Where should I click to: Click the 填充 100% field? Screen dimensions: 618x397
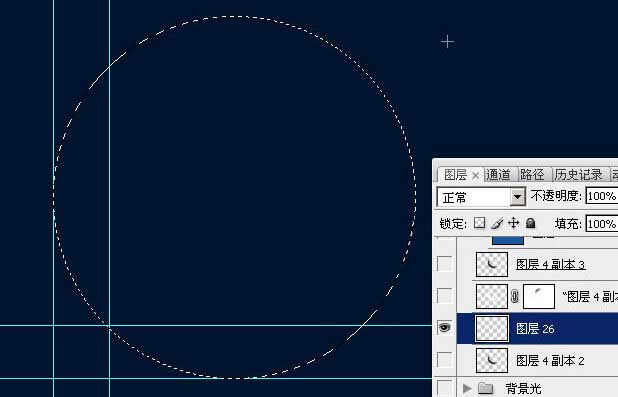click(601, 224)
